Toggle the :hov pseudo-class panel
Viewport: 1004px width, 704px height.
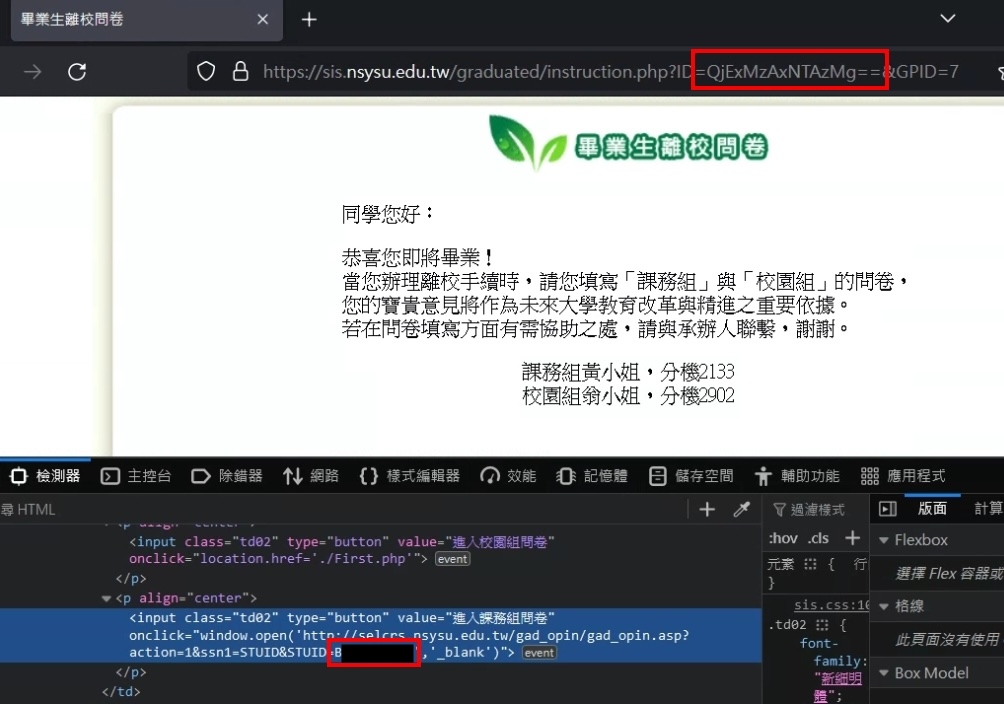[783, 539]
